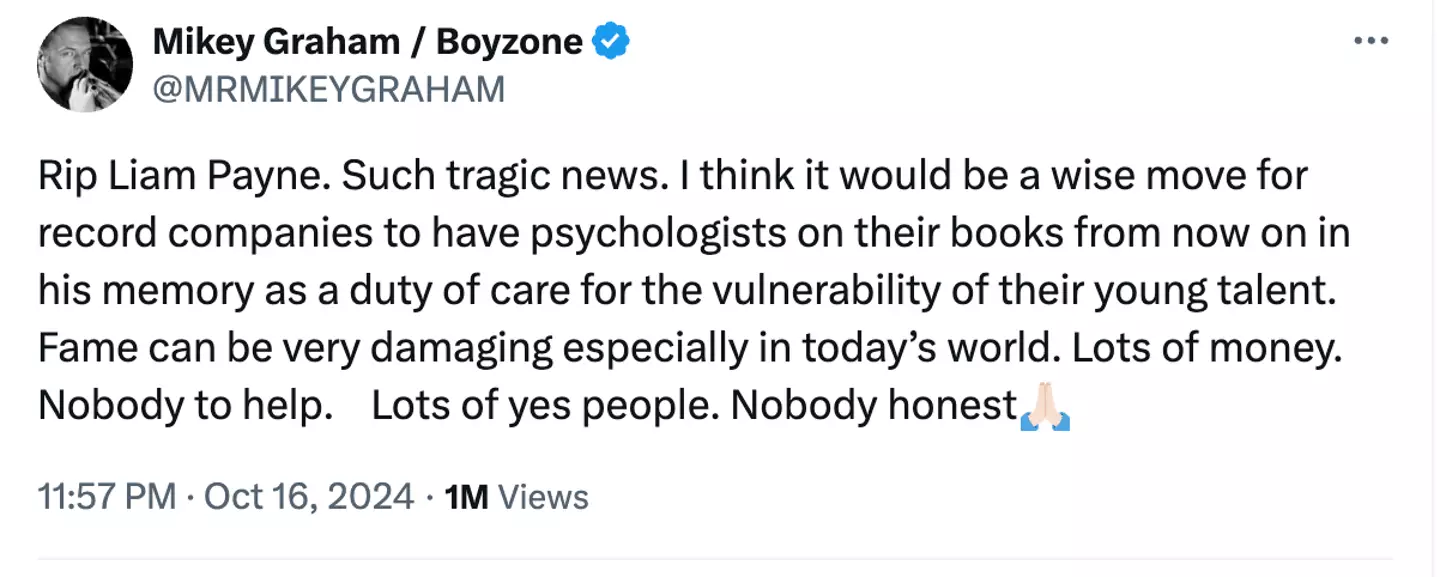
Task: Click the "Nobody honest" closing words
Action: (x=873, y=407)
